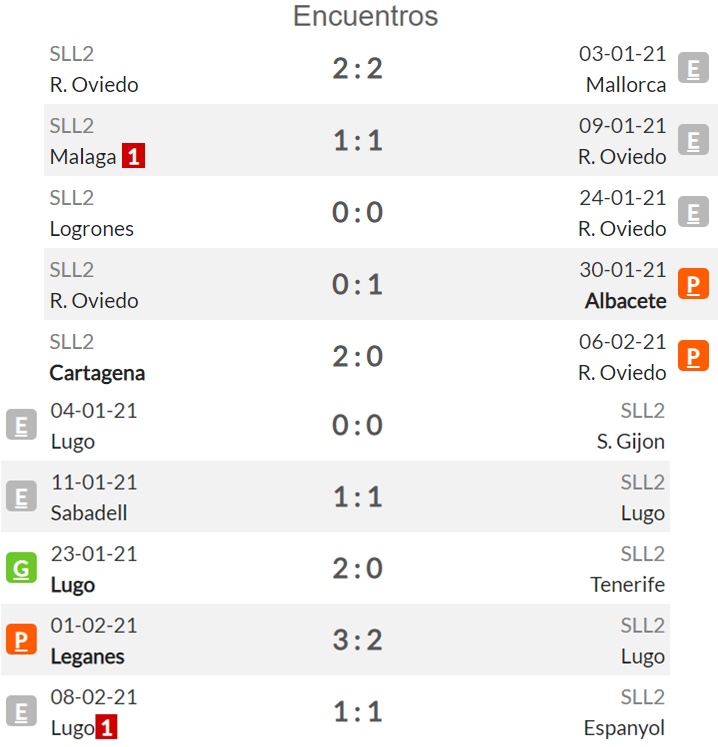Screen dimensions: 718x747
Task: Open the Leganes team link
Action: click(88, 656)
